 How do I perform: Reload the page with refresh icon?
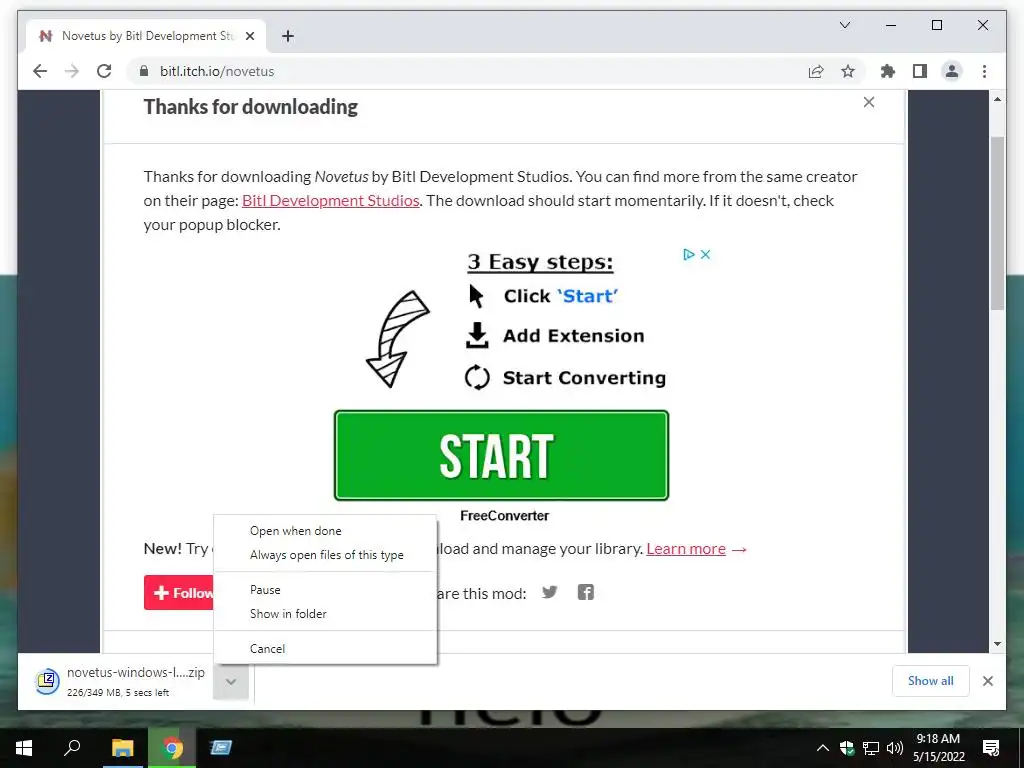click(x=104, y=71)
